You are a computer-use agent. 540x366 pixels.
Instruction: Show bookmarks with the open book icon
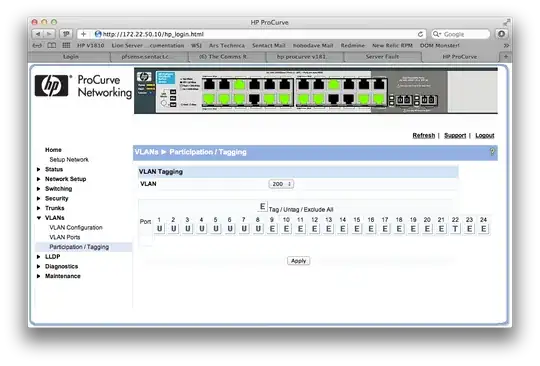tap(52, 45)
